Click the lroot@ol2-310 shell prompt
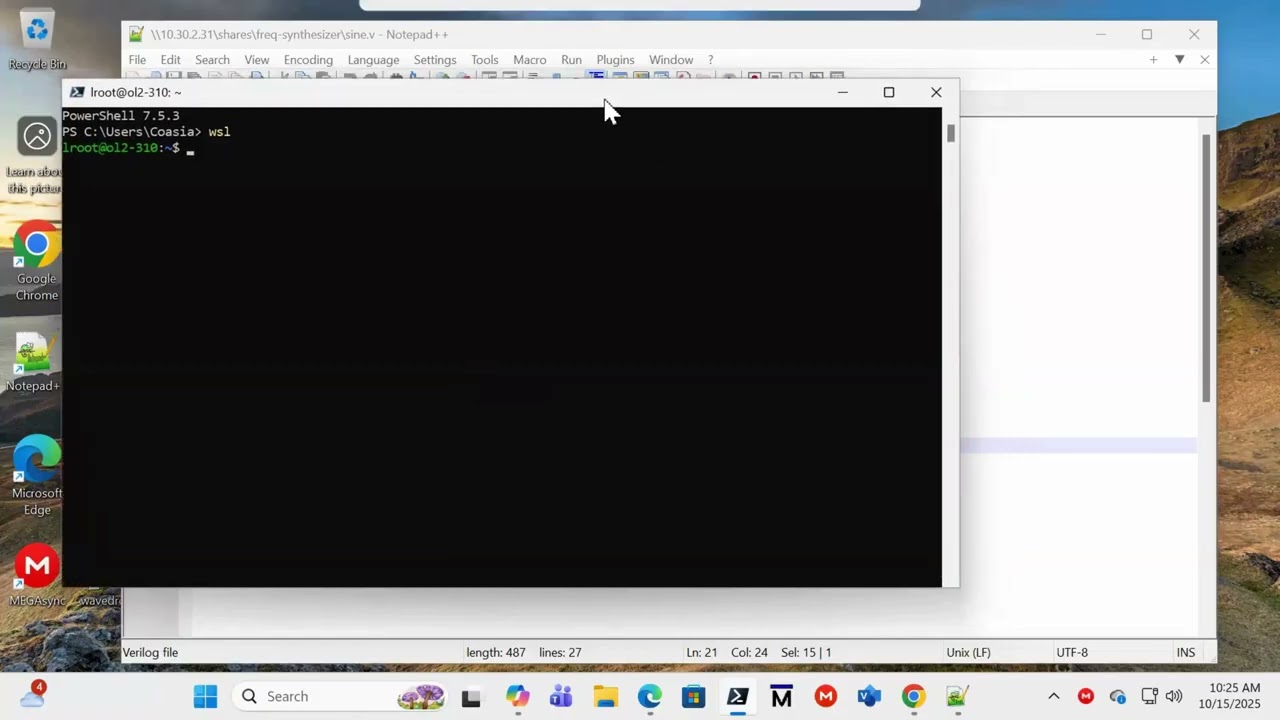Viewport: 1280px width, 720px height. pyautogui.click(x=120, y=148)
